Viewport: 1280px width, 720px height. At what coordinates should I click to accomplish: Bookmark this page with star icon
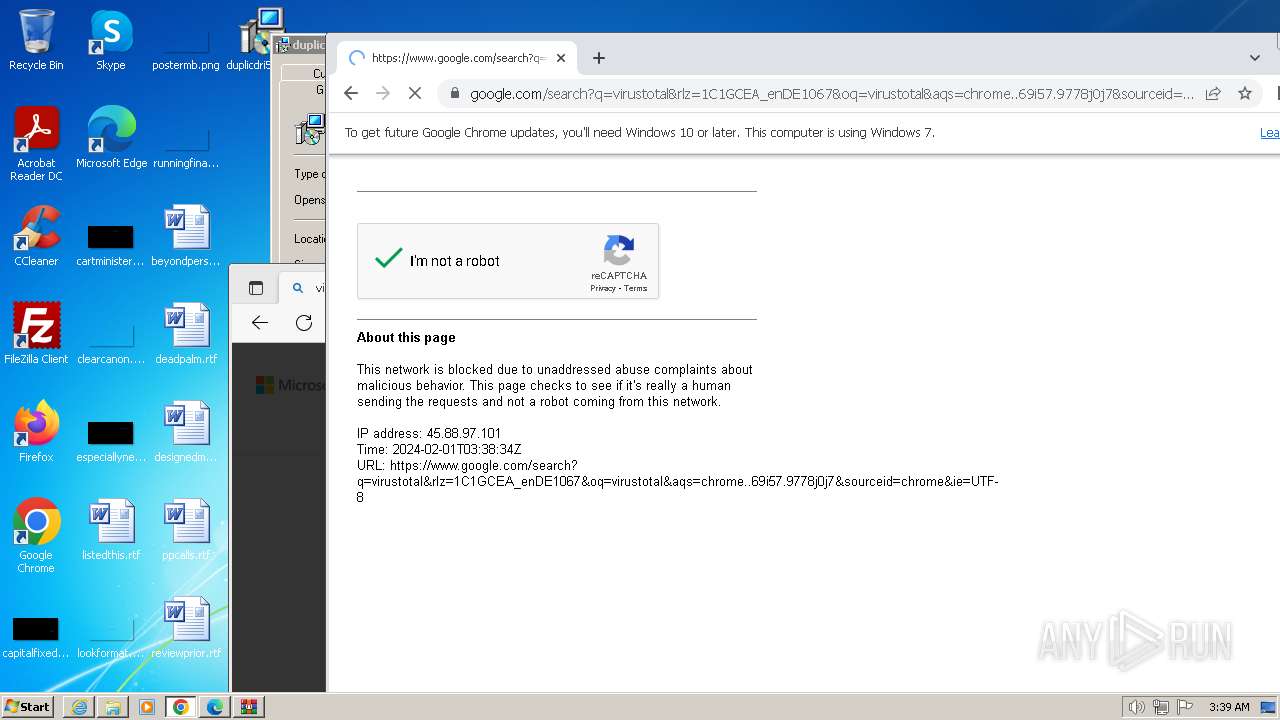click(x=1245, y=93)
